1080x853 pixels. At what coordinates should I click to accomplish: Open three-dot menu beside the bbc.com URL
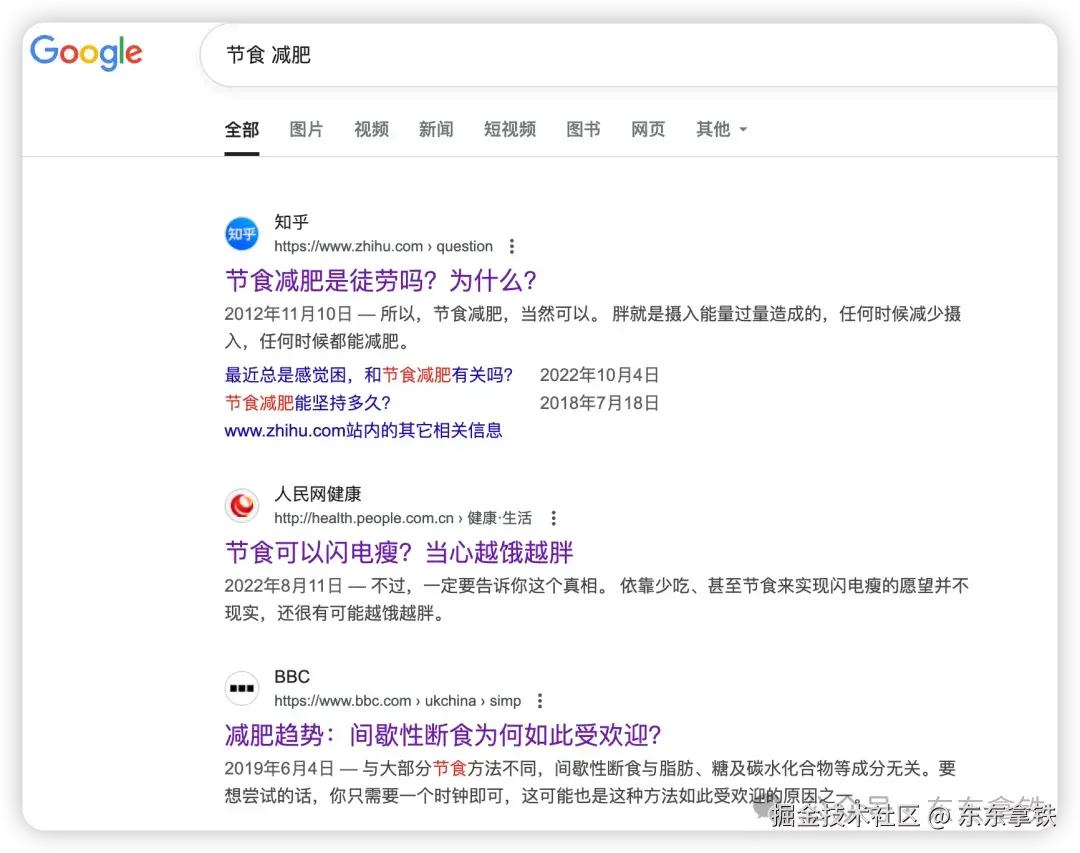click(x=540, y=701)
